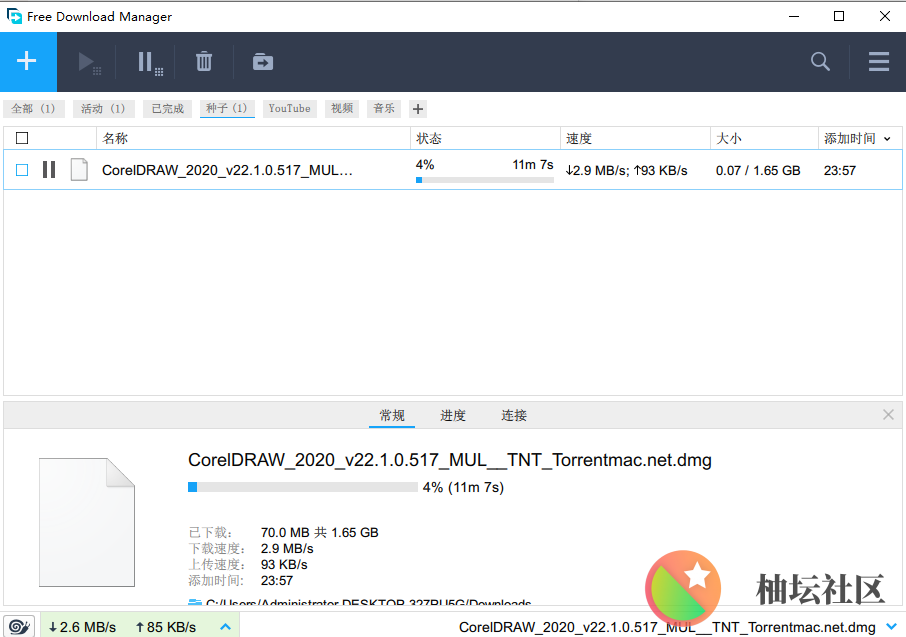Open the move-to-folder toolbar icon
The image size is (906, 637).
point(263,61)
